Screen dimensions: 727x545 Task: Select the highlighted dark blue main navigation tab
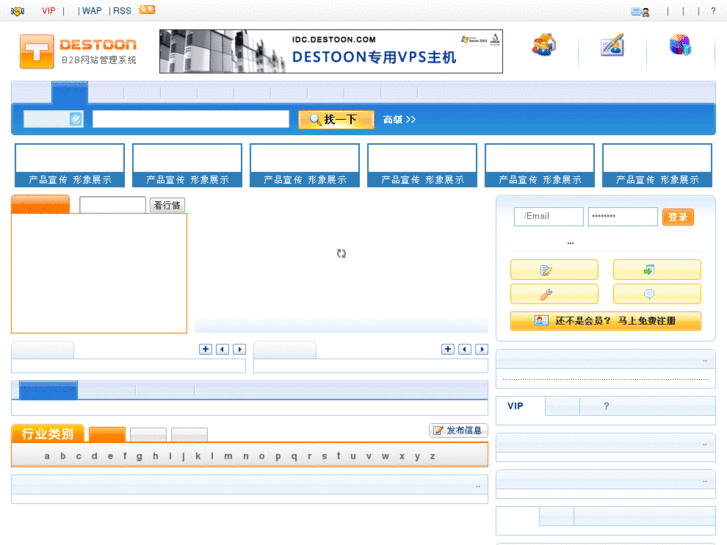[70, 92]
